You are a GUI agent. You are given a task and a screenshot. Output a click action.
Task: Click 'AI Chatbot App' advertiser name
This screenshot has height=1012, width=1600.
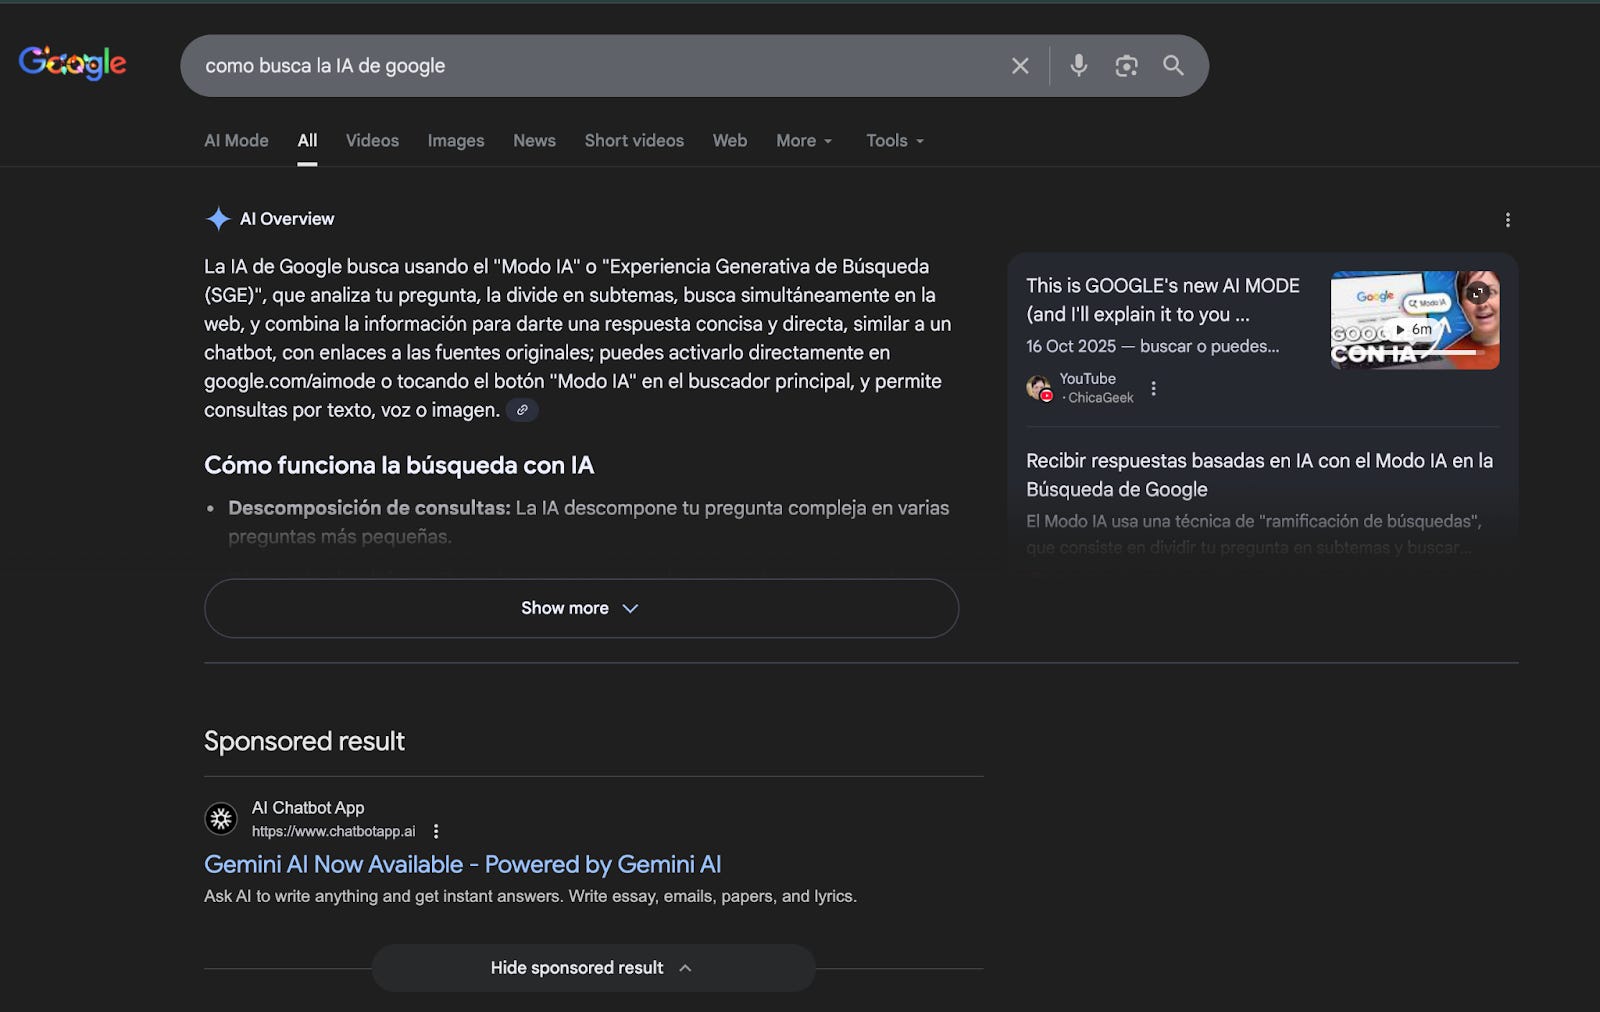point(308,808)
